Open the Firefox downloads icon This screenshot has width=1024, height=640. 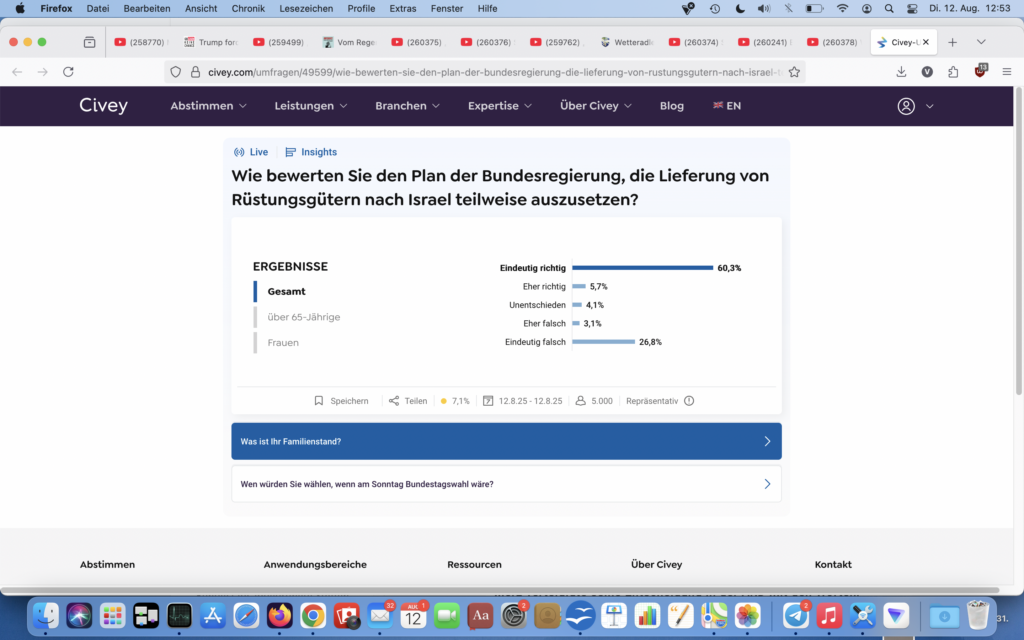pyautogui.click(x=901, y=72)
